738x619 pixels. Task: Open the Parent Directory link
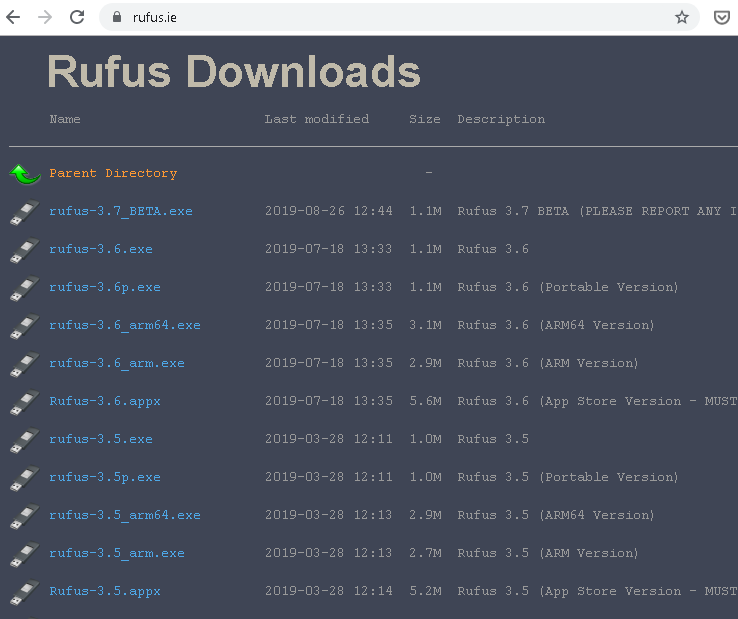(x=113, y=174)
